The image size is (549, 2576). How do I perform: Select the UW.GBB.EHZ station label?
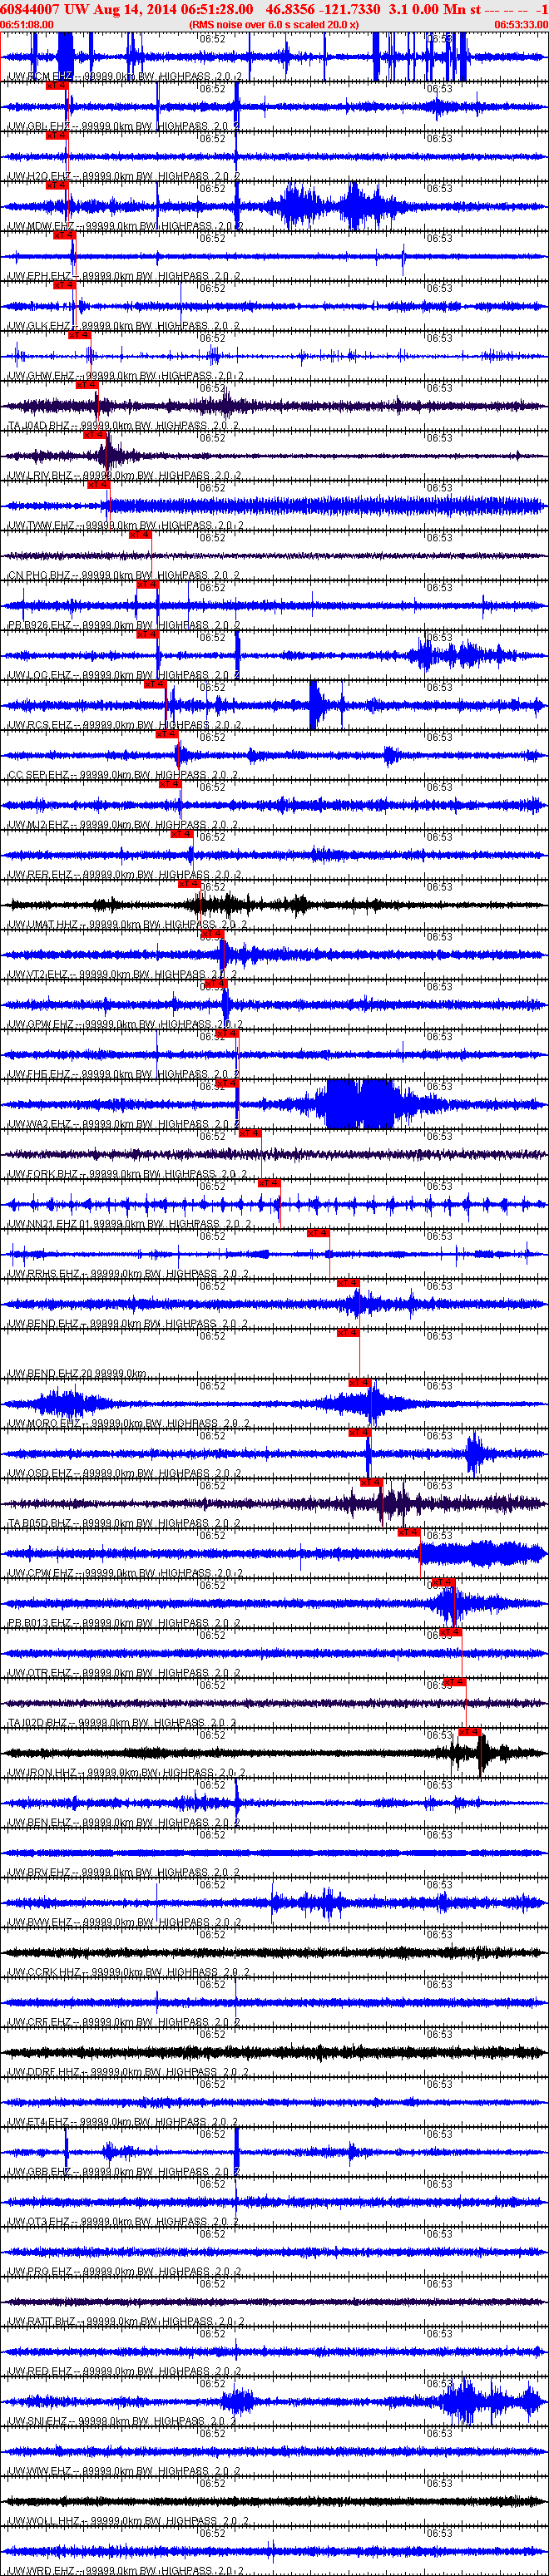pos(40,2173)
